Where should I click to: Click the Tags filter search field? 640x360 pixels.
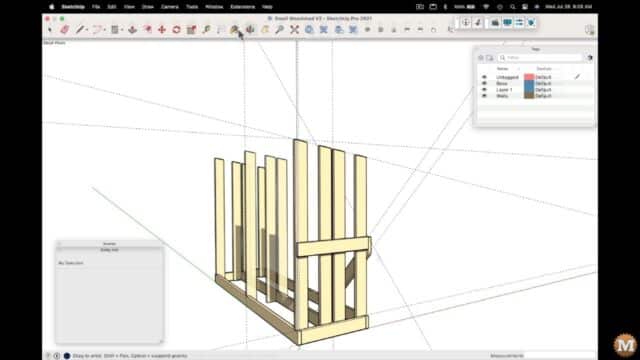(x=540, y=58)
